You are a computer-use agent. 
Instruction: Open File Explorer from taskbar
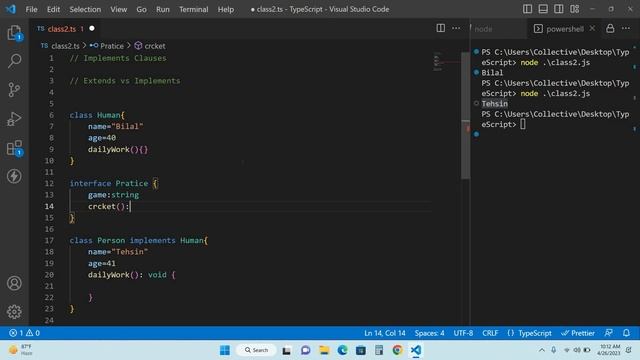coord(324,350)
